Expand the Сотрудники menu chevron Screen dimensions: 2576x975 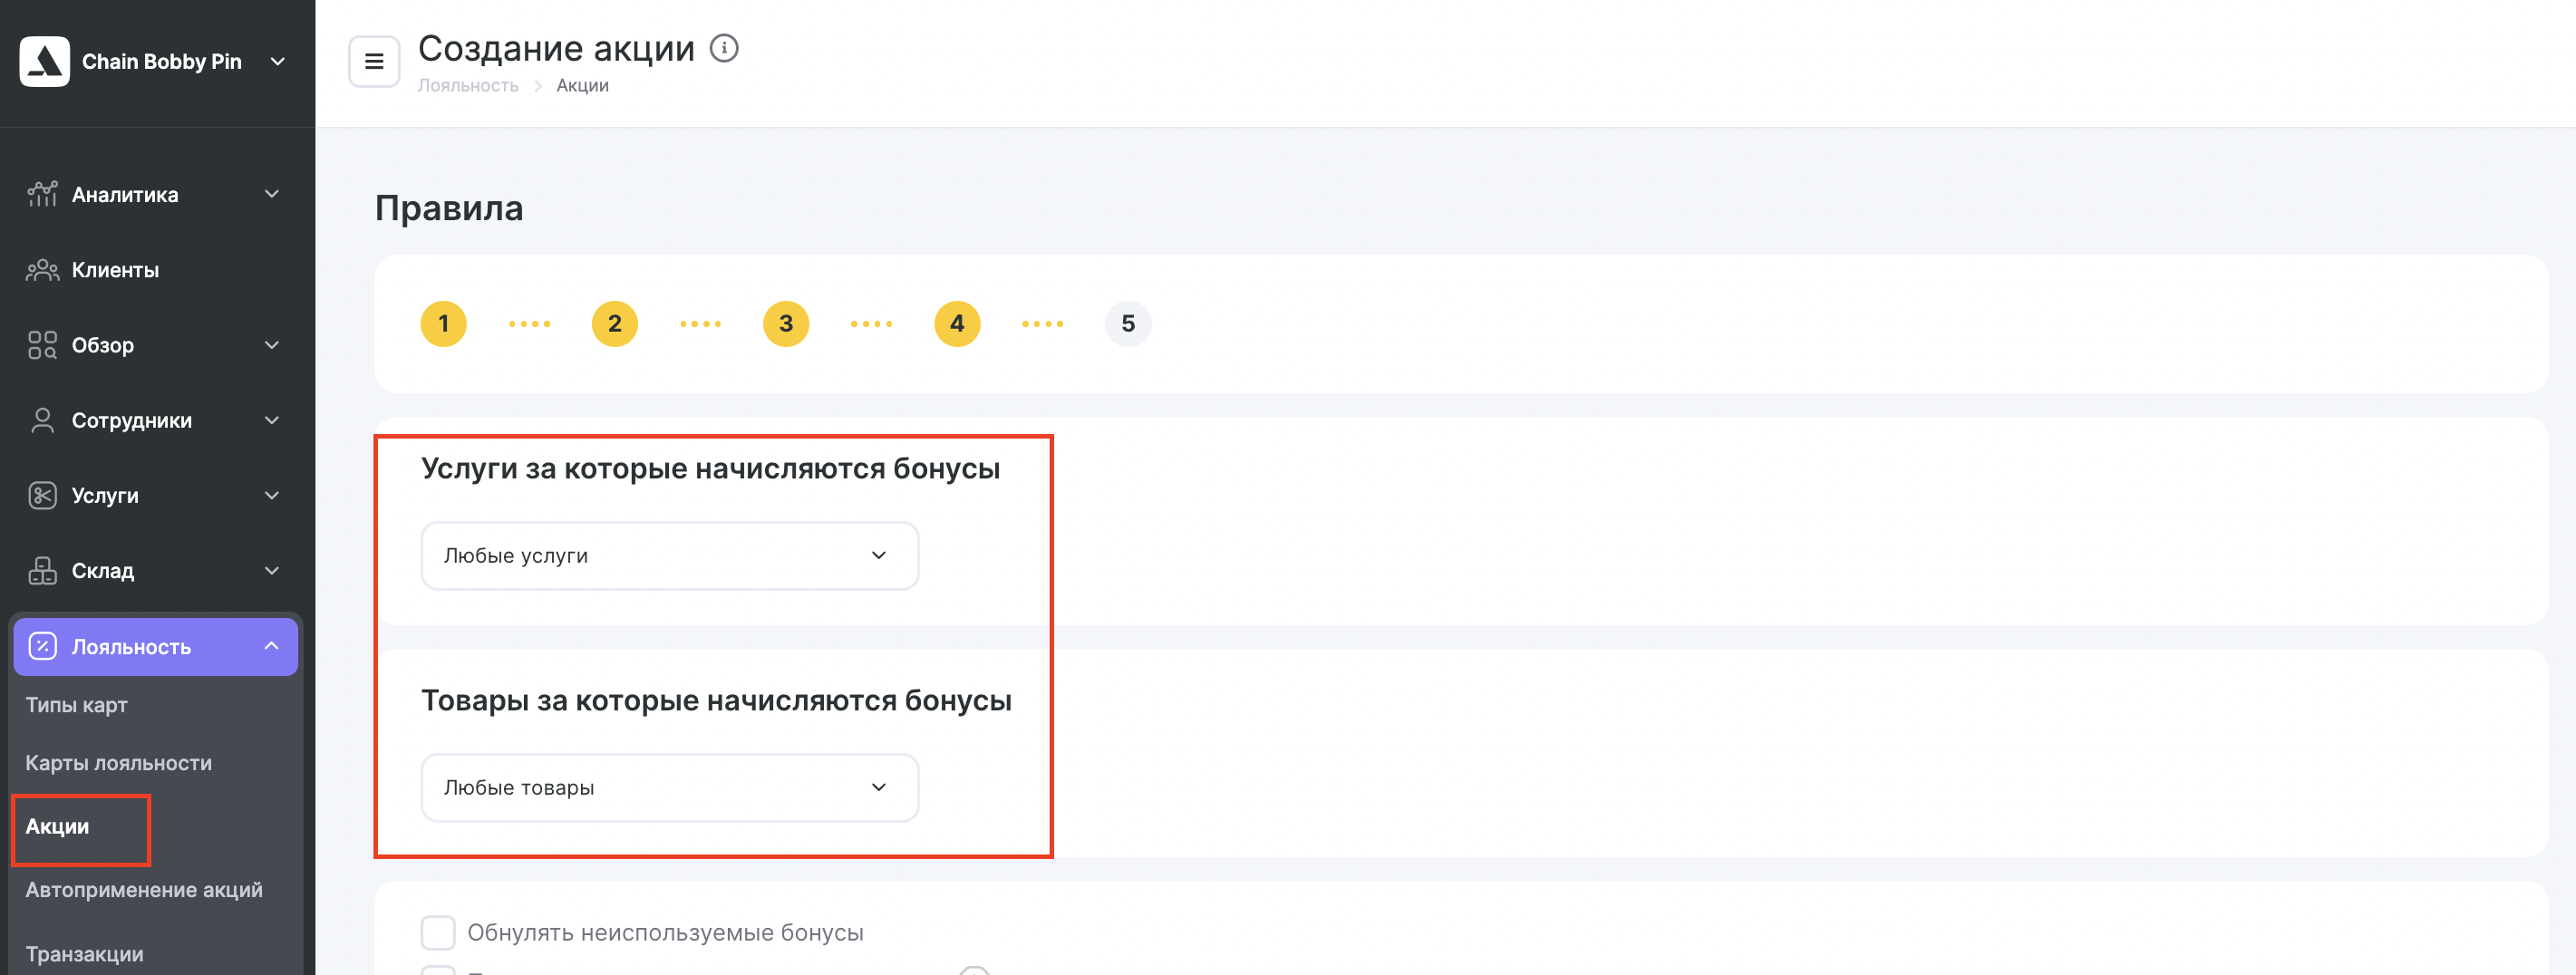pyautogui.click(x=272, y=420)
